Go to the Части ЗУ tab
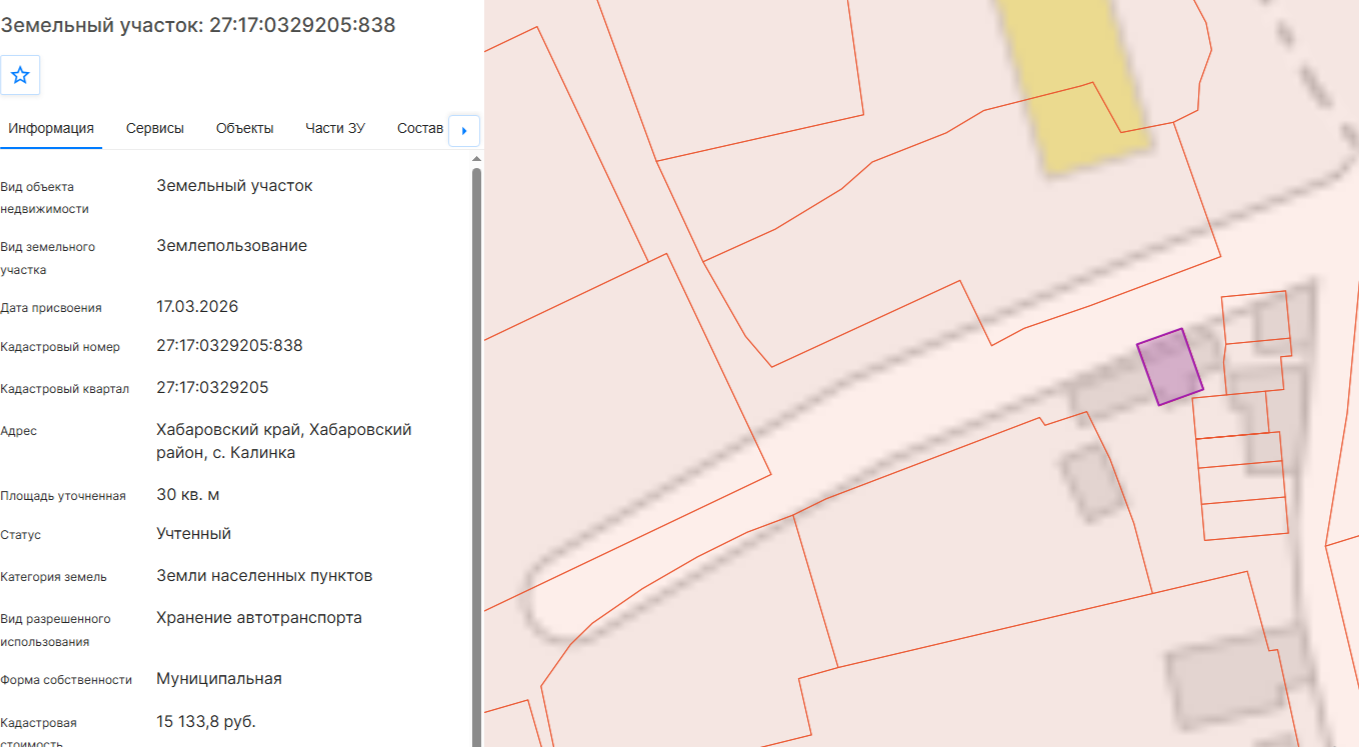 [x=335, y=128]
